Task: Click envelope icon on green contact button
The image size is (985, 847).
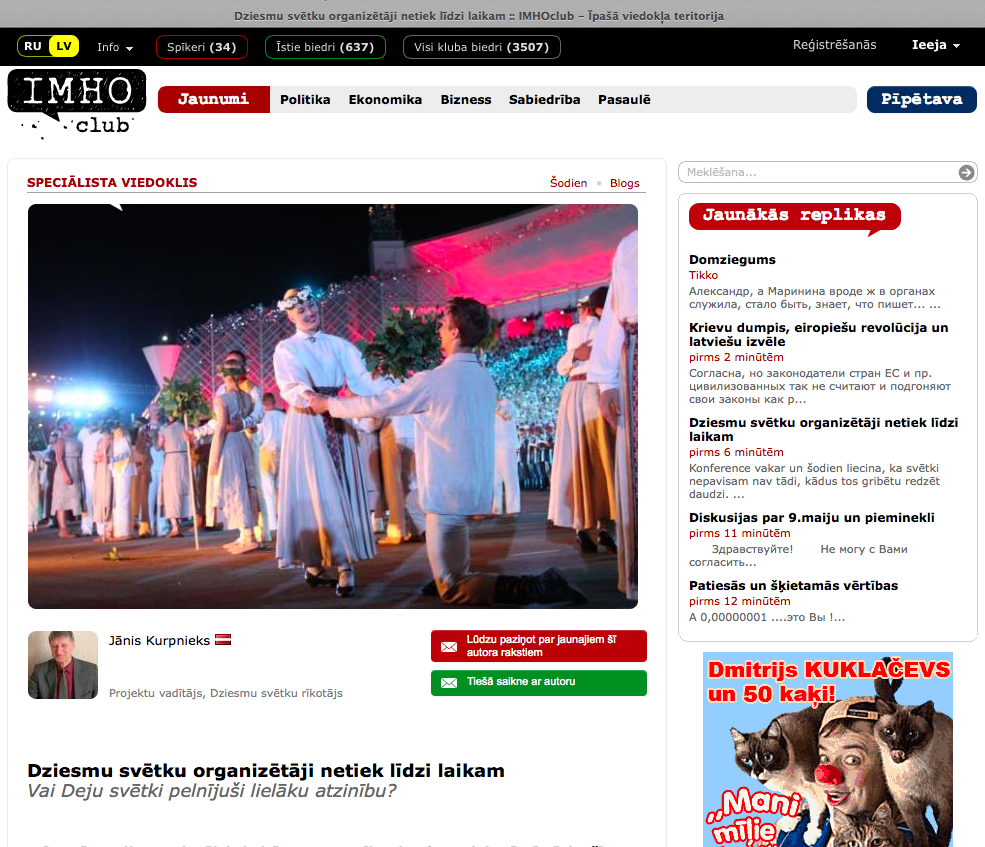Action: coord(449,683)
